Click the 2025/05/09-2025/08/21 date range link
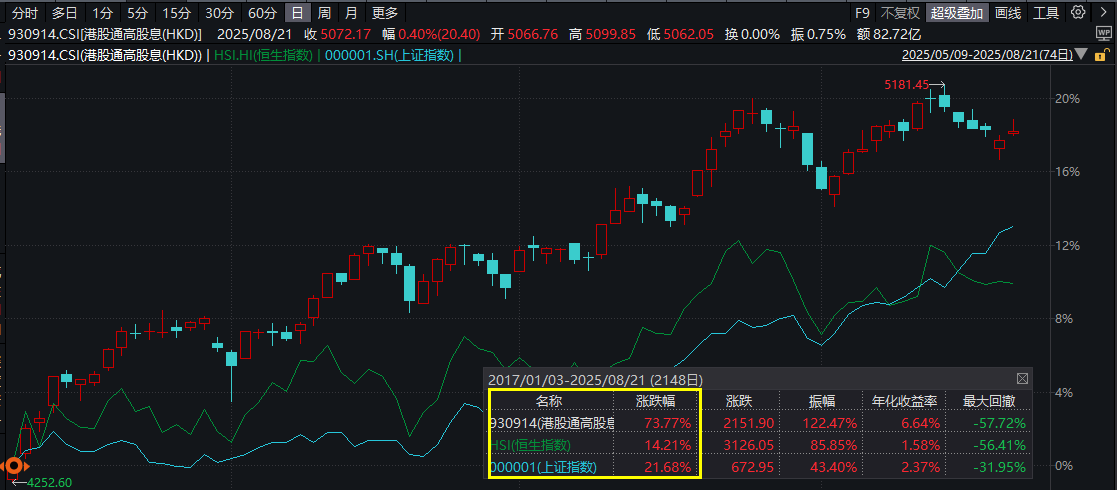The image size is (1117, 490). [987, 54]
